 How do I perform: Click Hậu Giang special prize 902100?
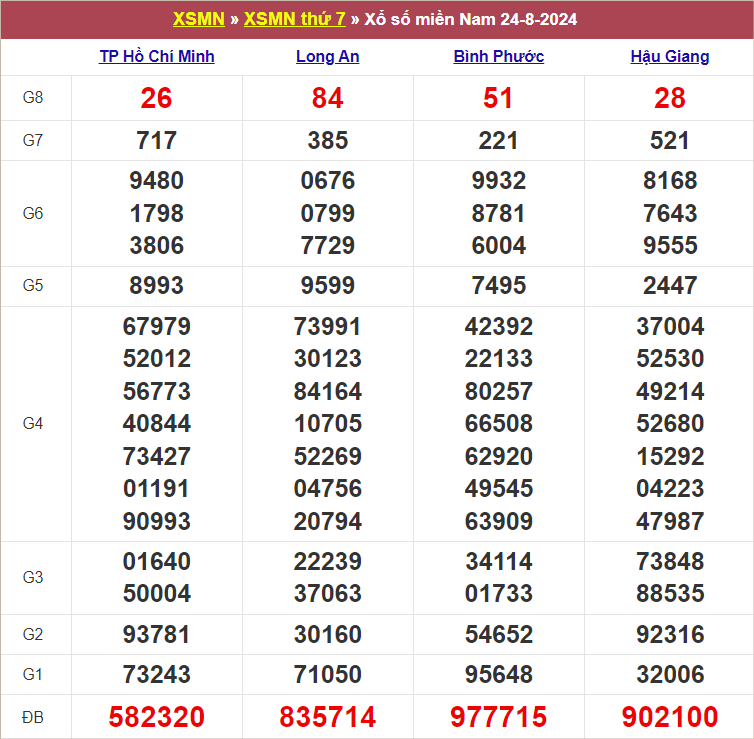(670, 717)
